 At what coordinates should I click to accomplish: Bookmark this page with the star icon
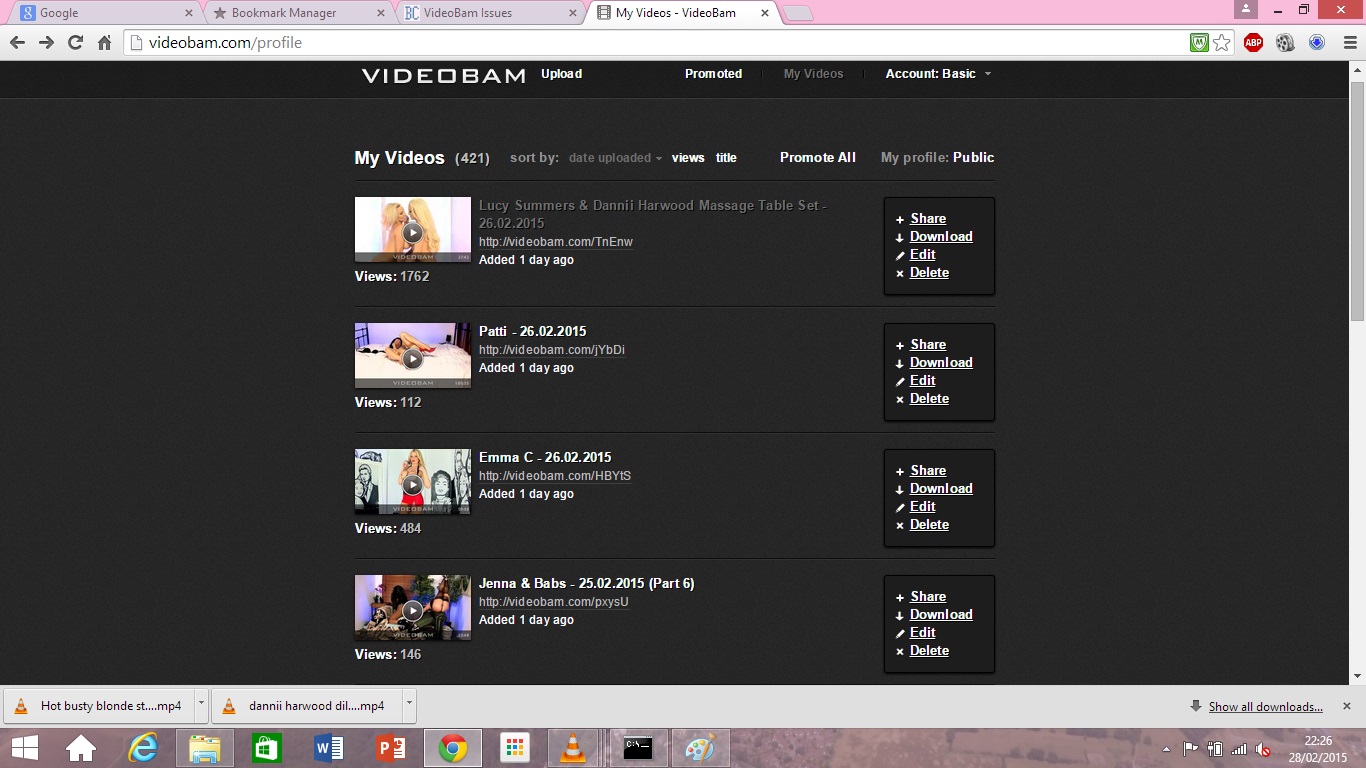[1222, 43]
